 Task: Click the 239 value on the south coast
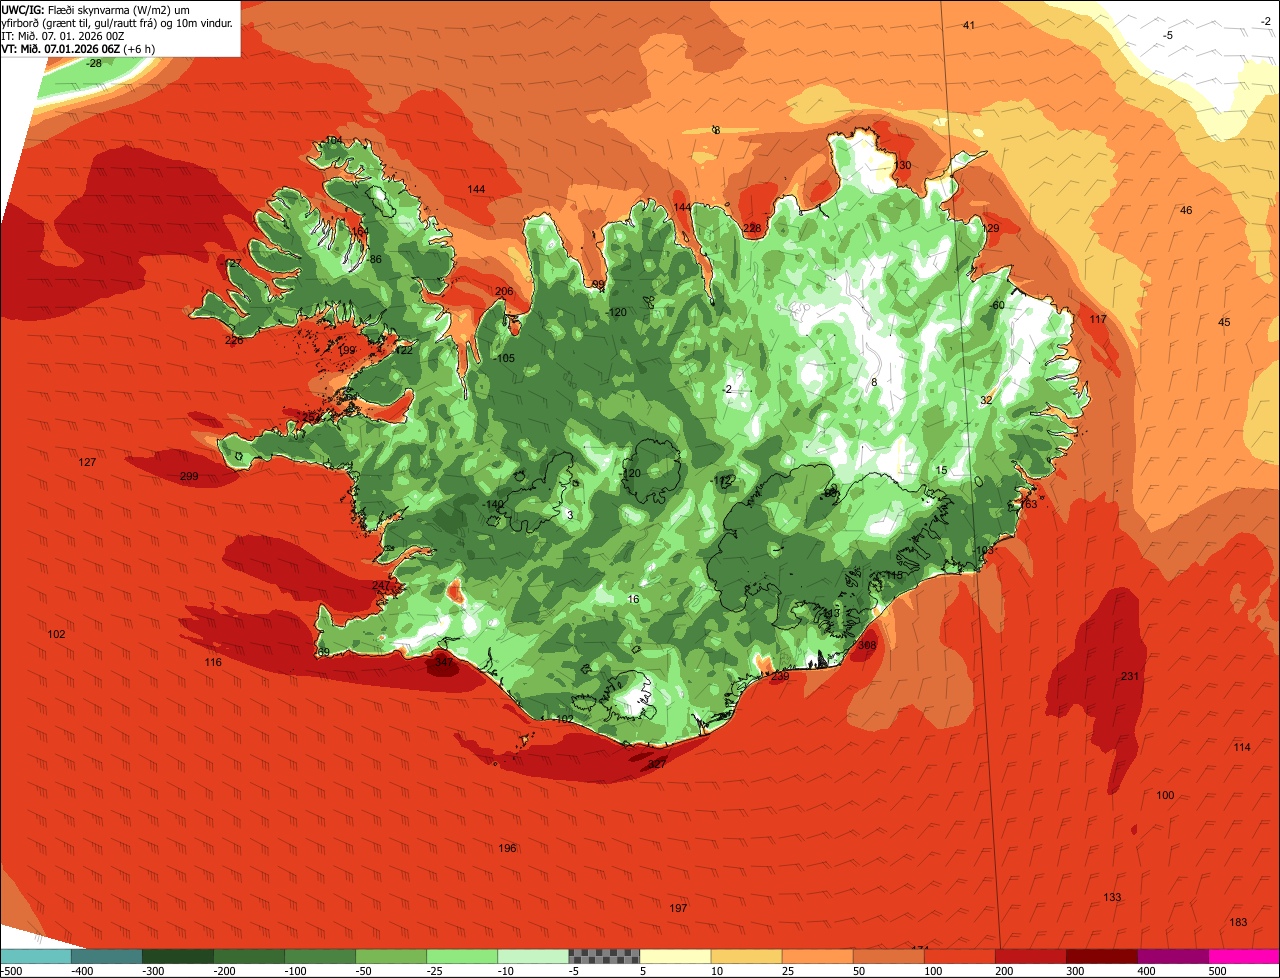point(780,677)
